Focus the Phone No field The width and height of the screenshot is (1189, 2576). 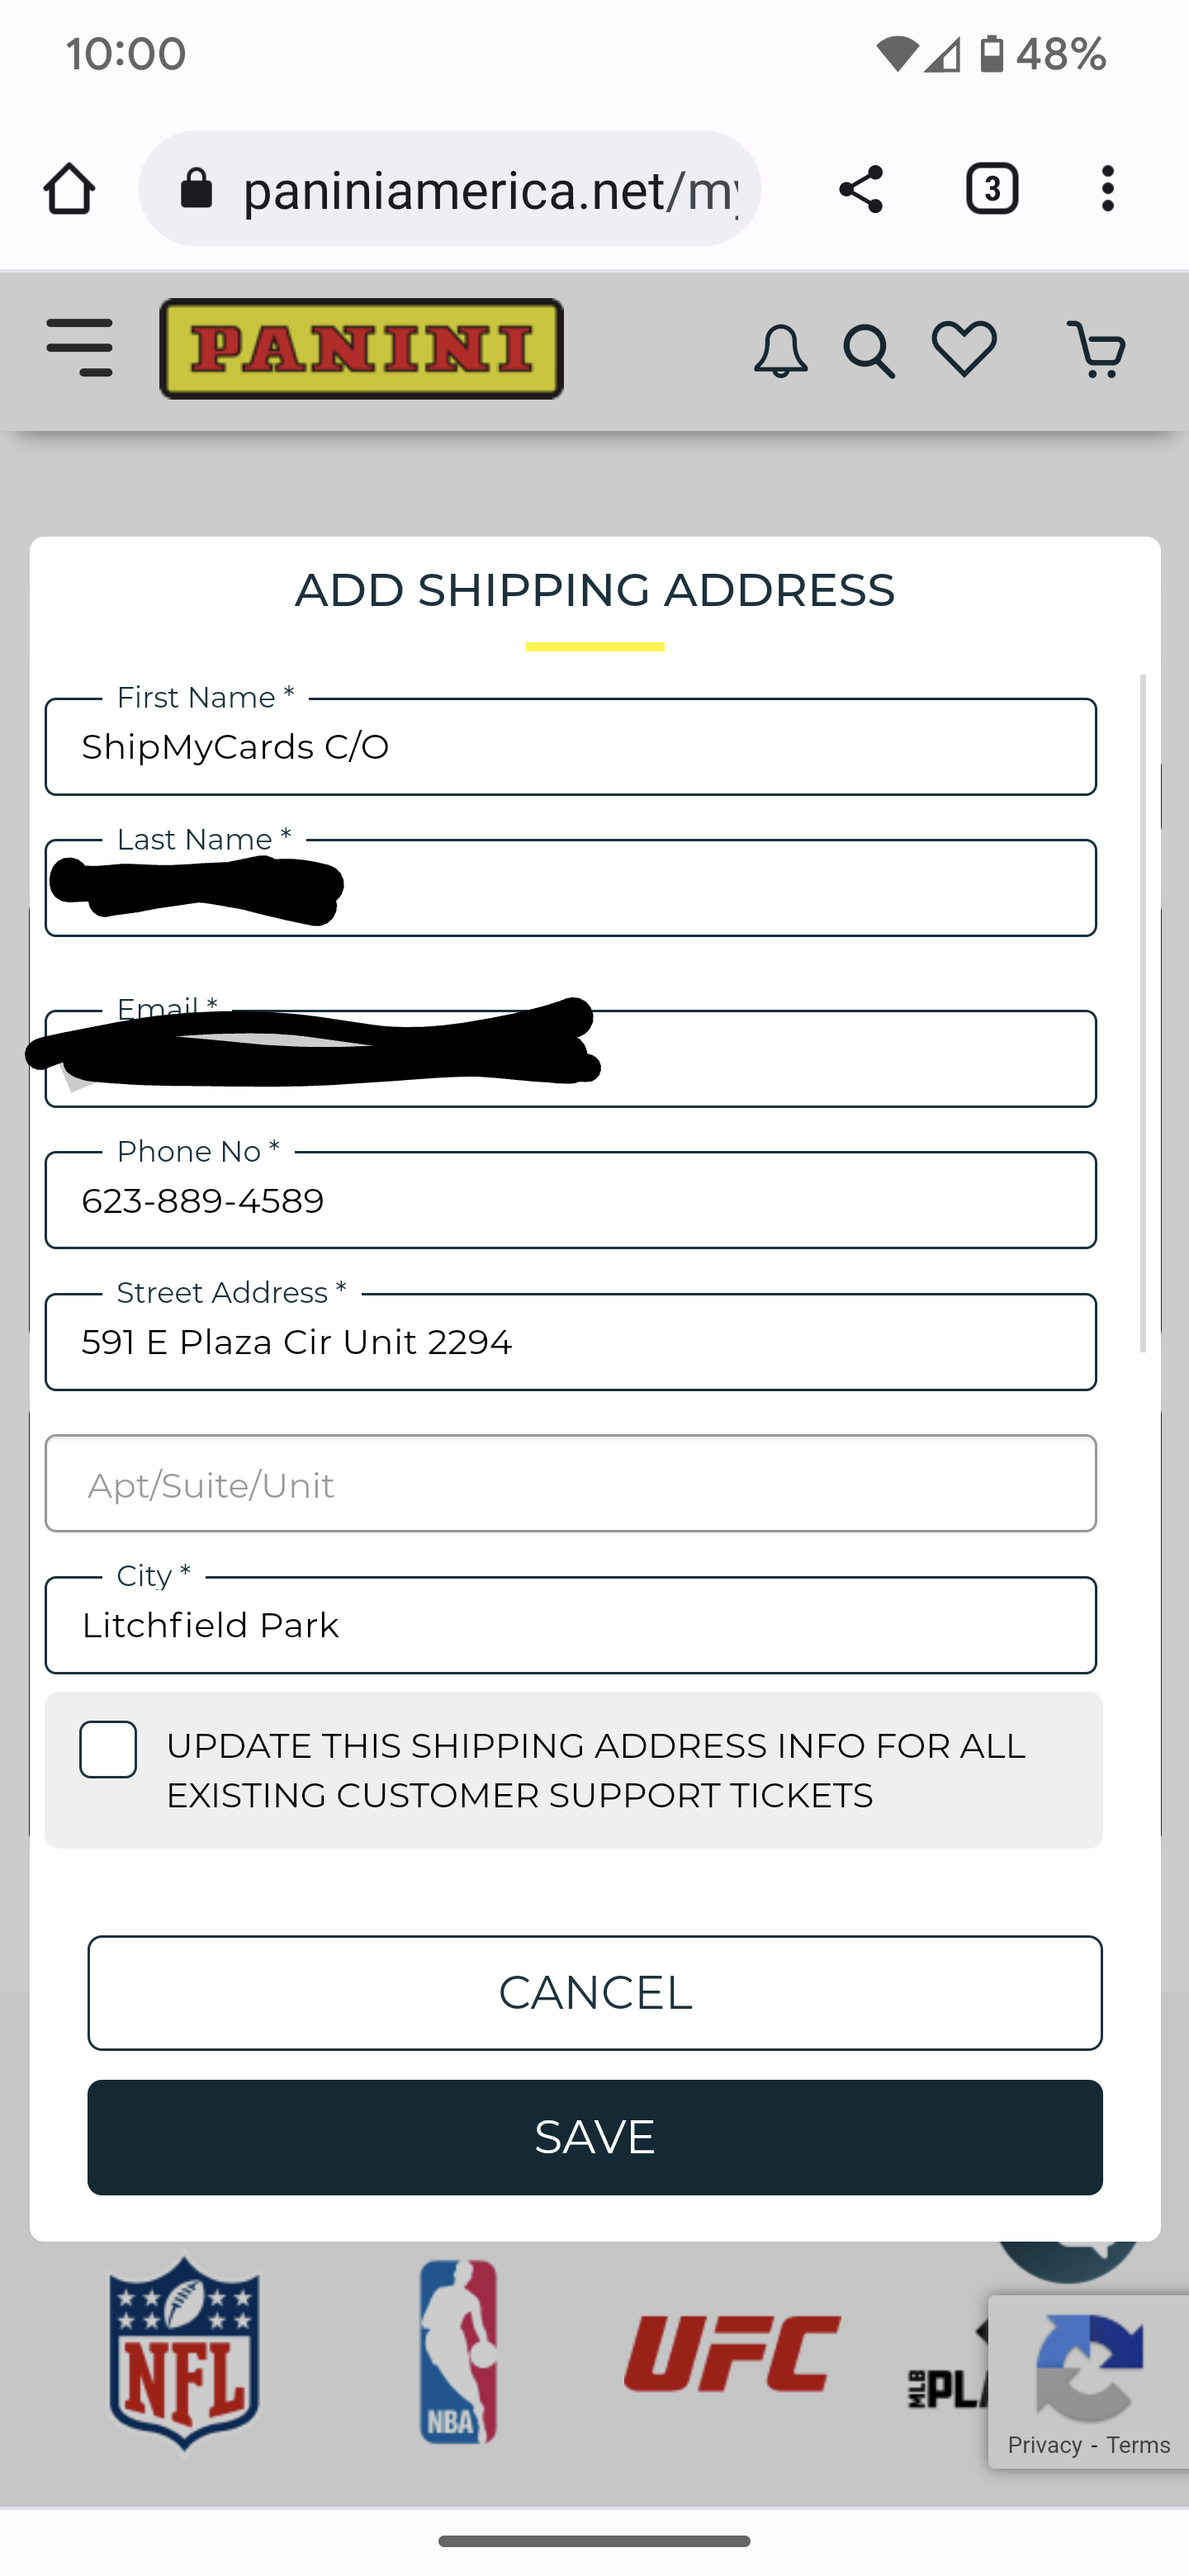point(571,1200)
